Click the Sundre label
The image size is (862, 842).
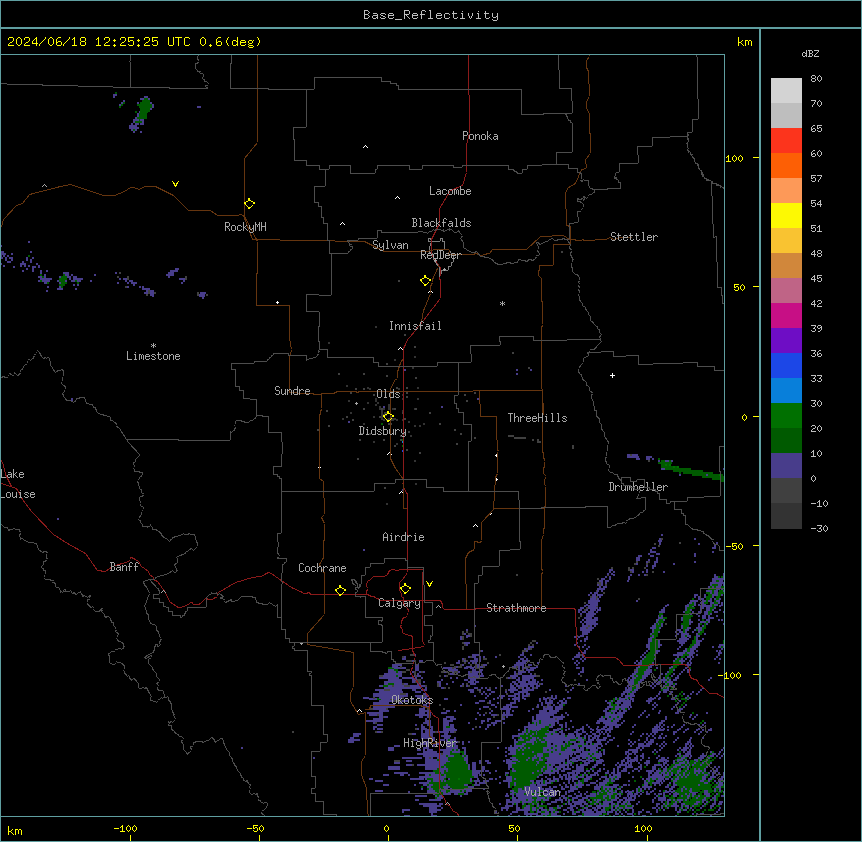[x=292, y=391]
